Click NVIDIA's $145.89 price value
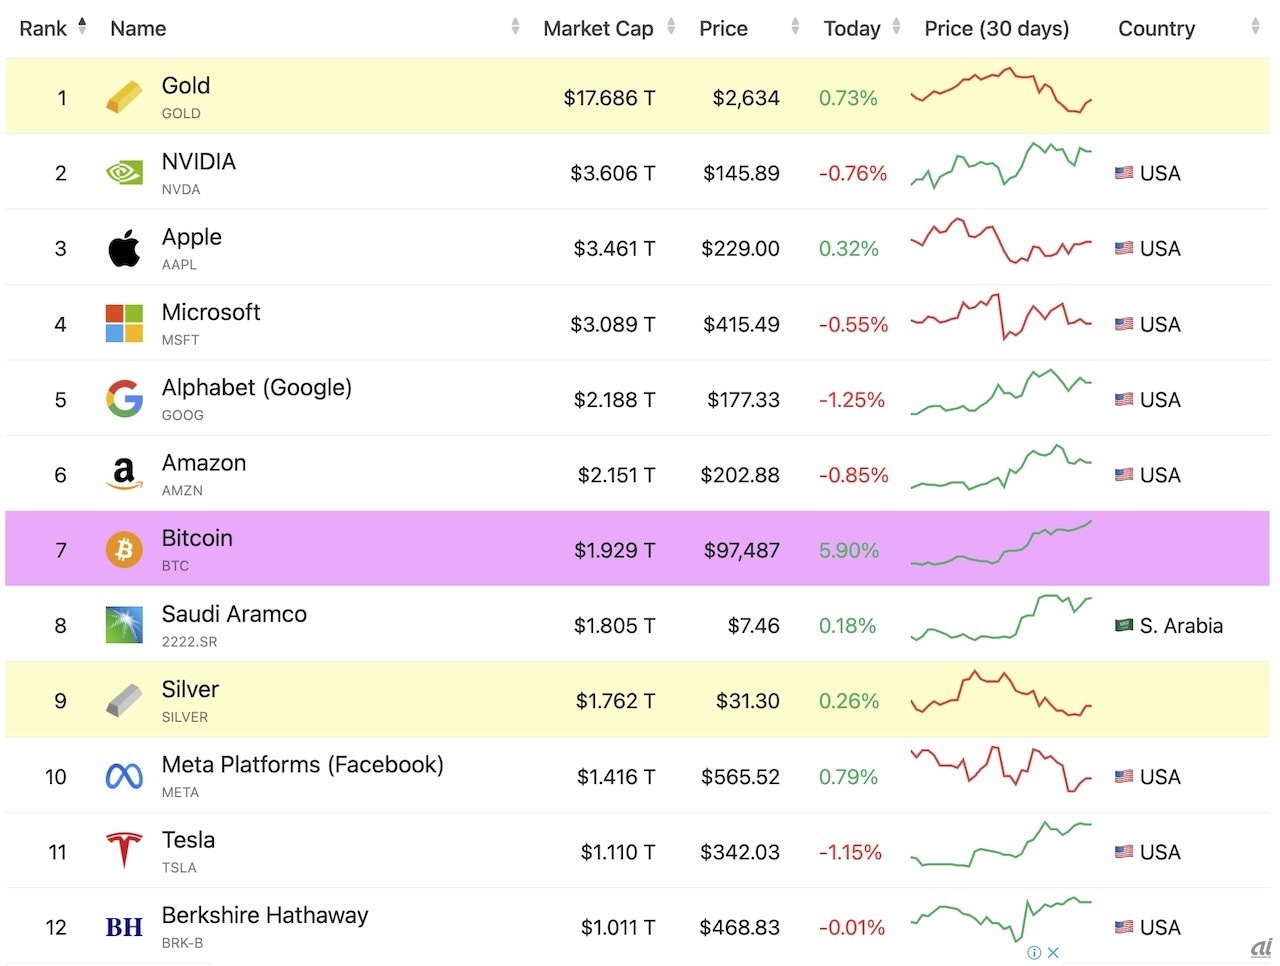The width and height of the screenshot is (1280, 966). tap(741, 173)
